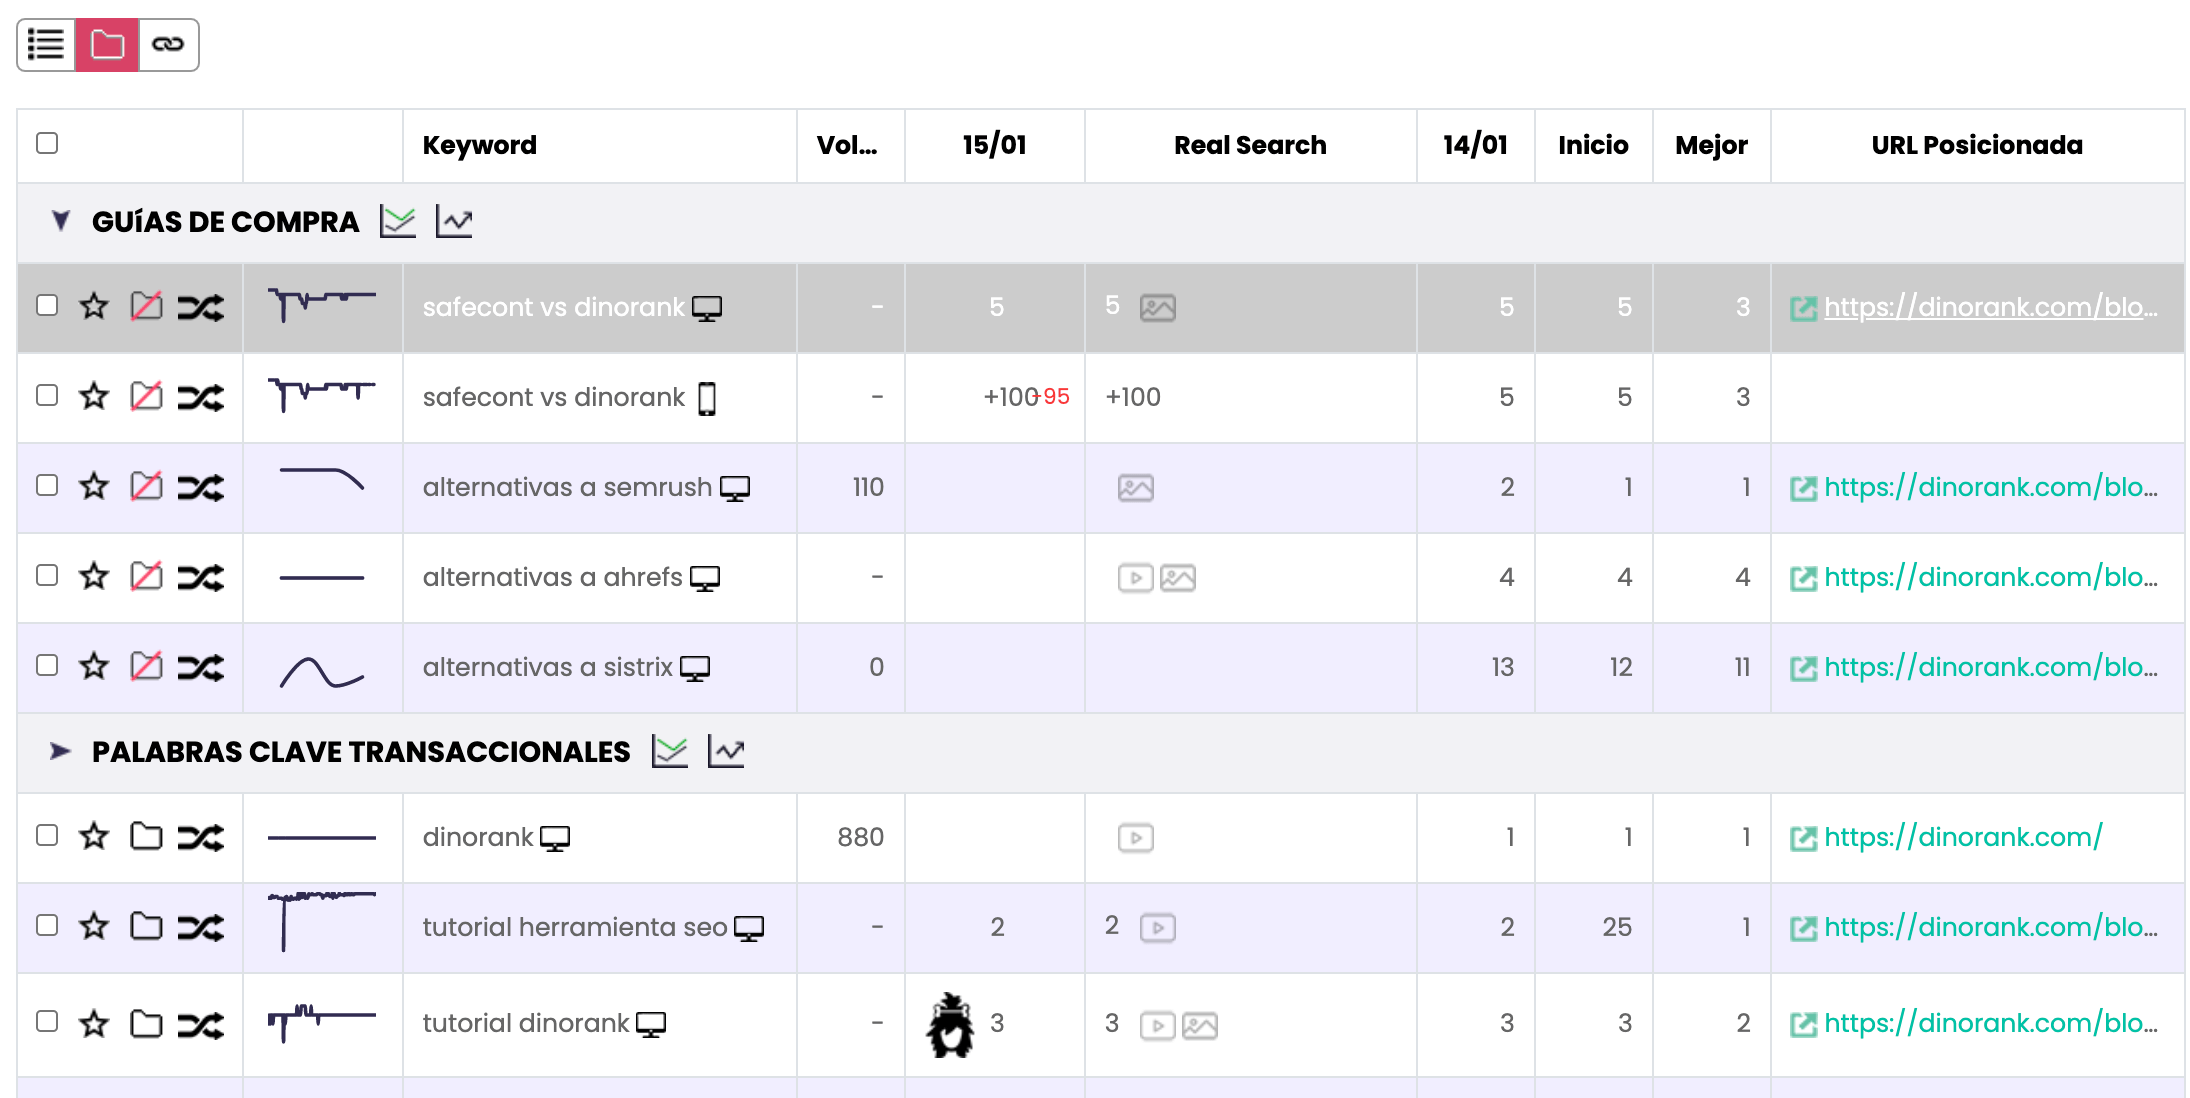
Task: Open checked-line chart icon beside GUÍAS DE COMPRA
Action: 398,221
